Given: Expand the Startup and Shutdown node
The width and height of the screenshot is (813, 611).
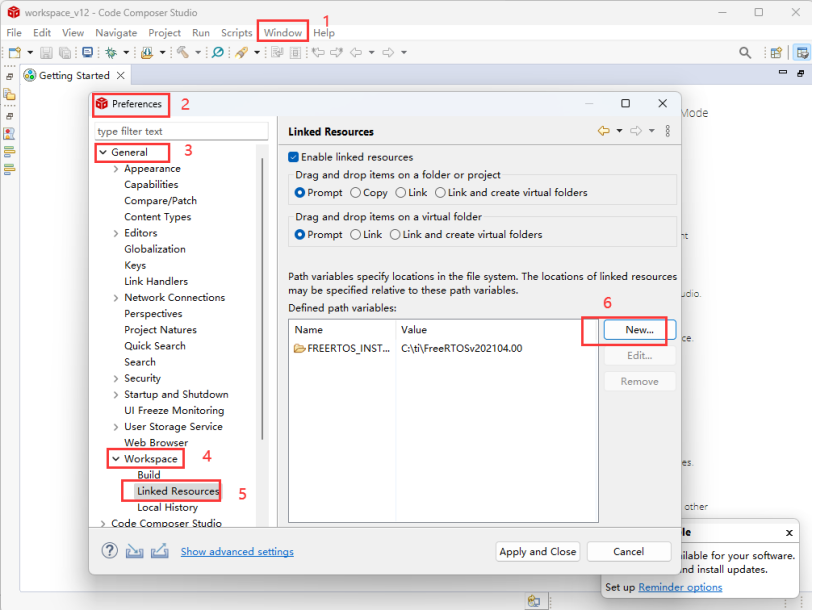Looking at the screenshot, I should [116, 394].
